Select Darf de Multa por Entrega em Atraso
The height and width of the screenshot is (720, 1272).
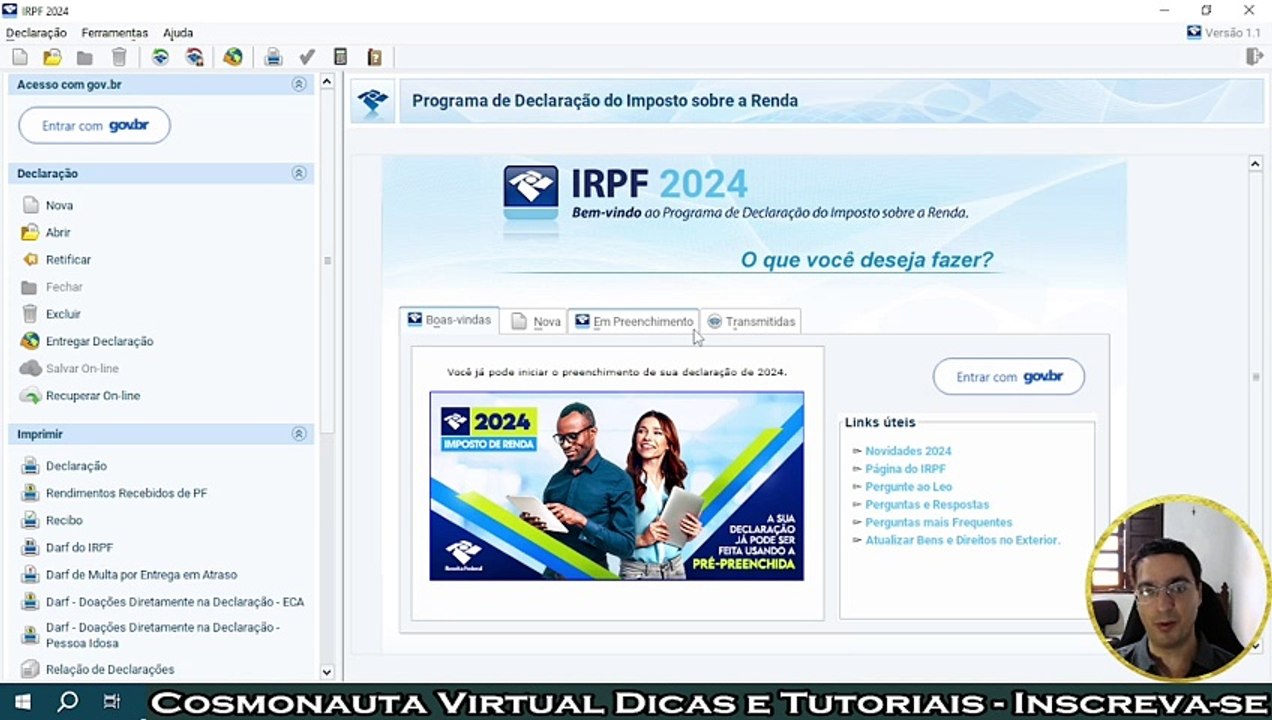pos(141,575)
